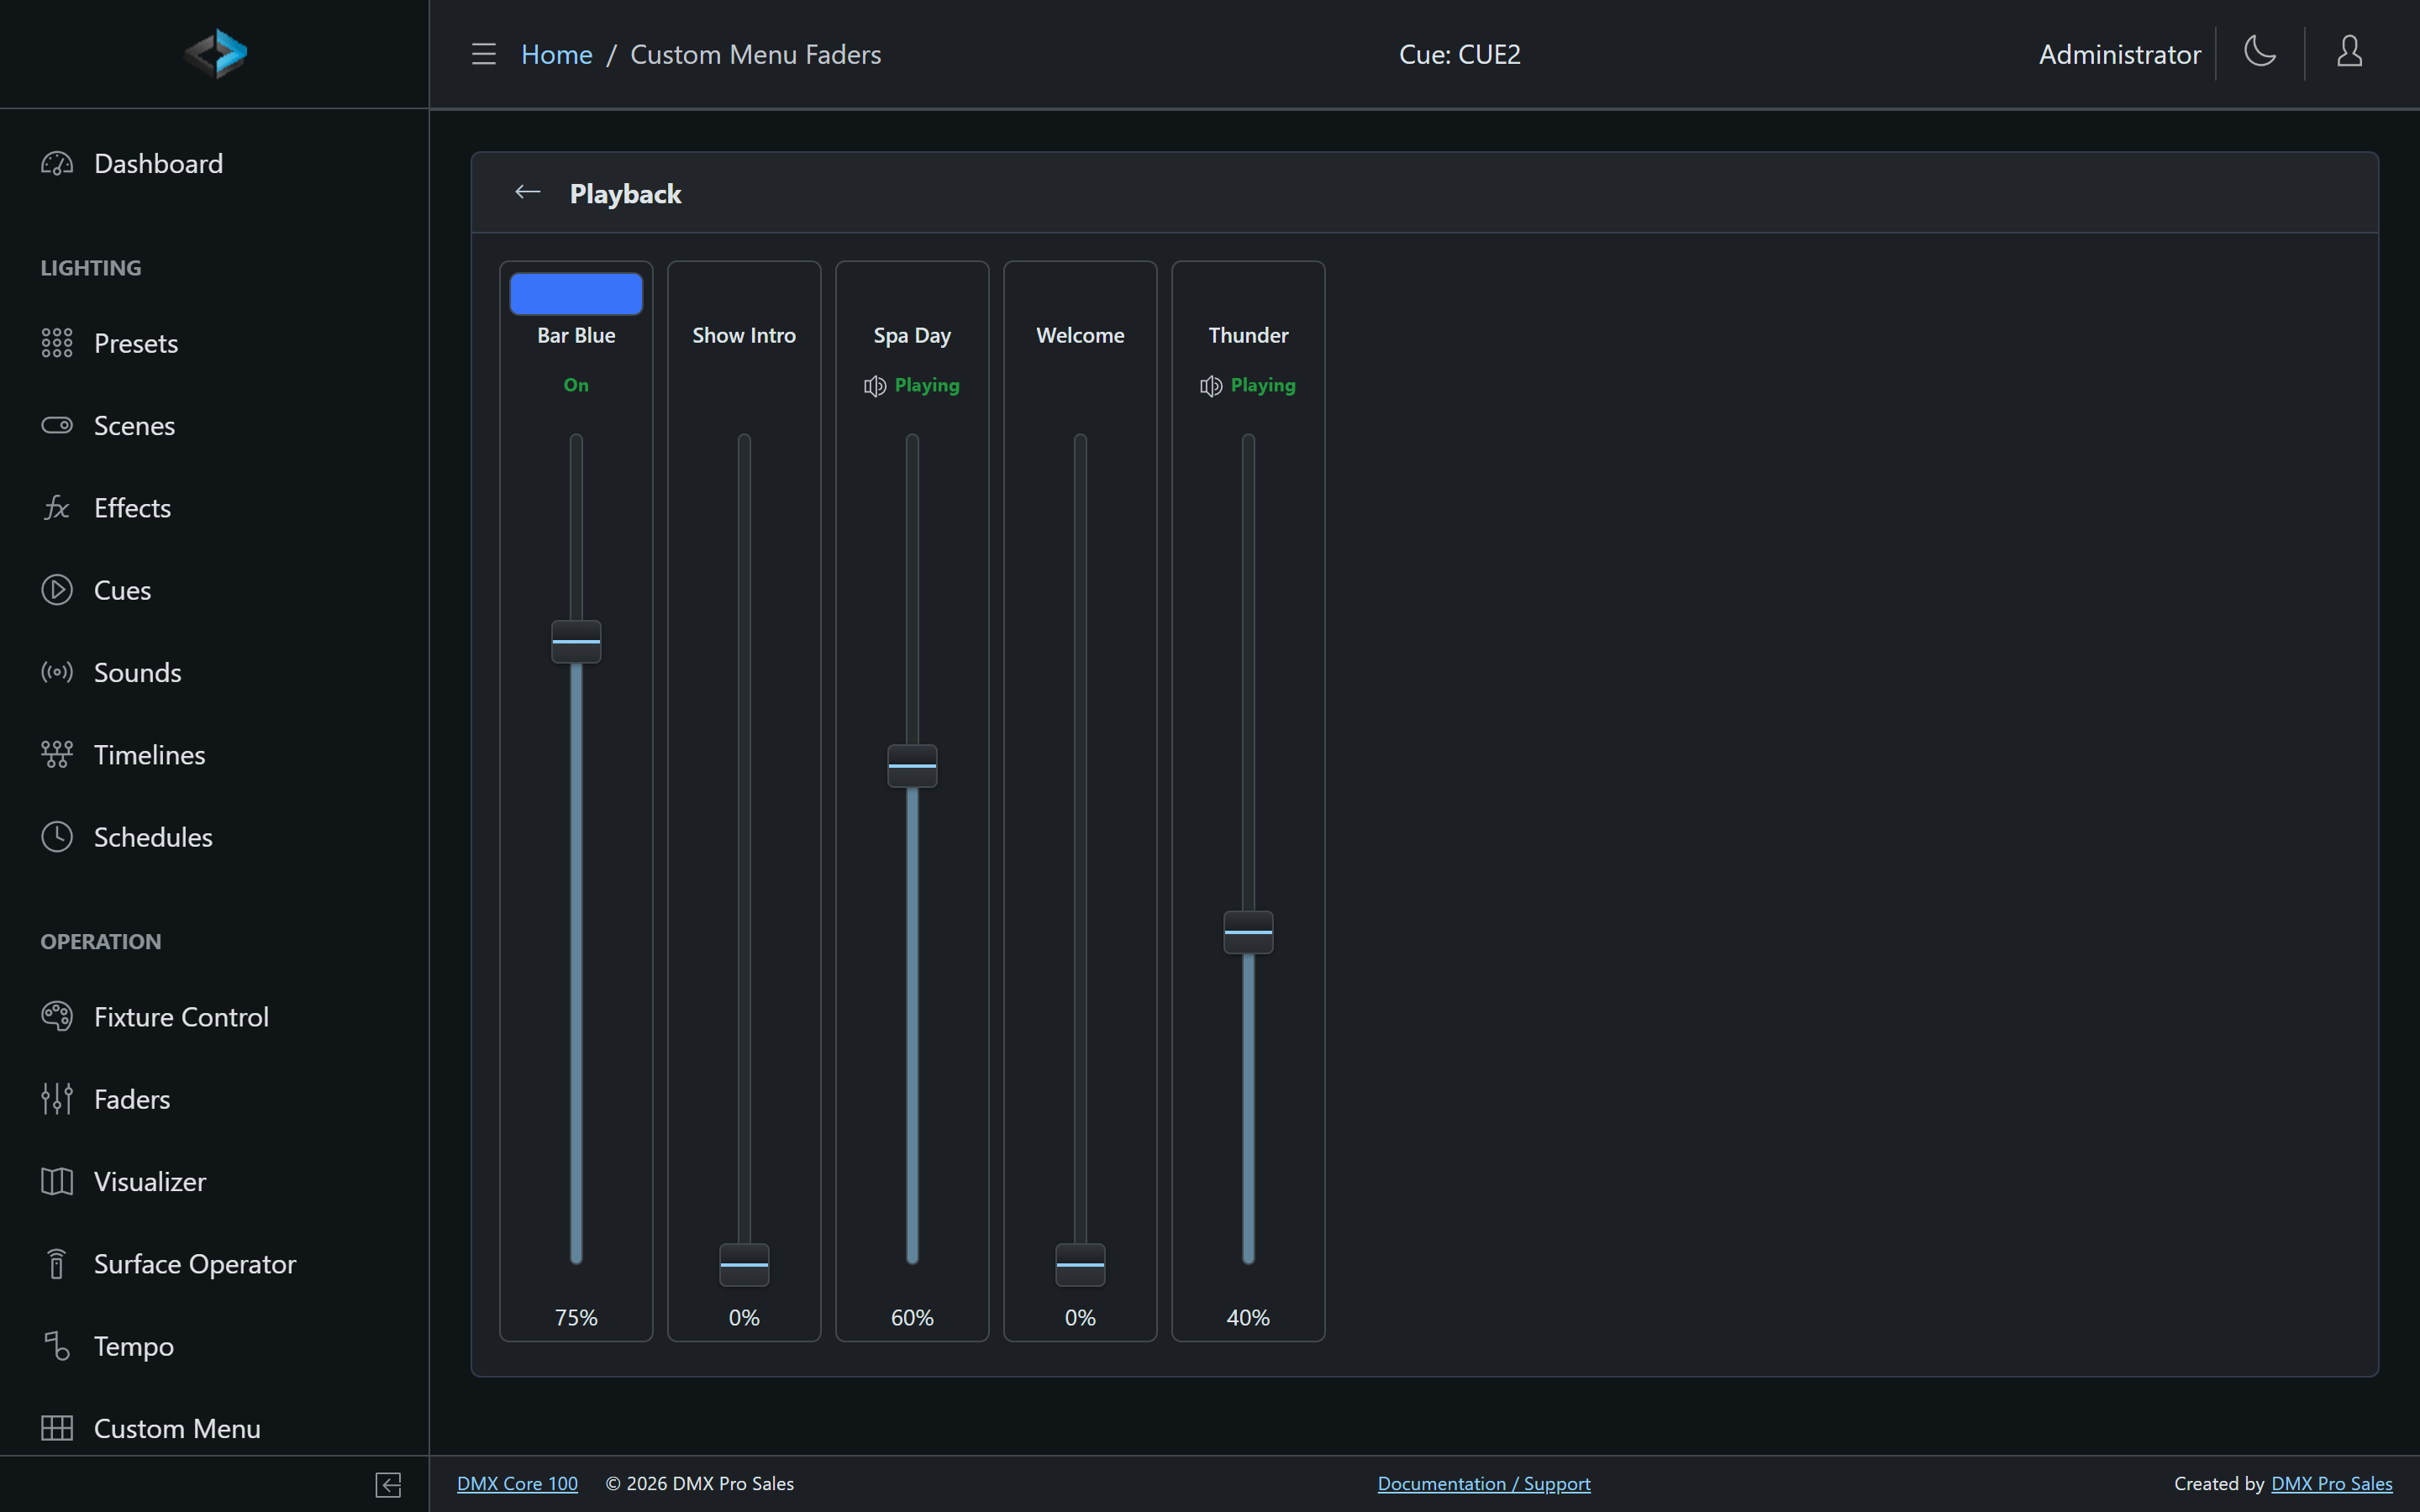The width and height of the screenshot is (2420, 1512).
Task: Click the Effects fx icon
Action: 57,508
